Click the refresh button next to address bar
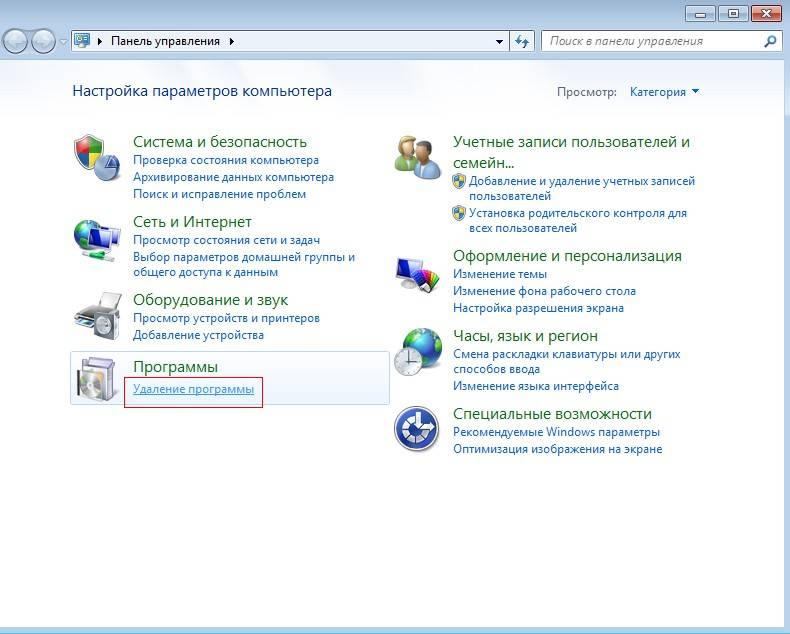Viewport: 790px width, 634px height. coord(522,41)
